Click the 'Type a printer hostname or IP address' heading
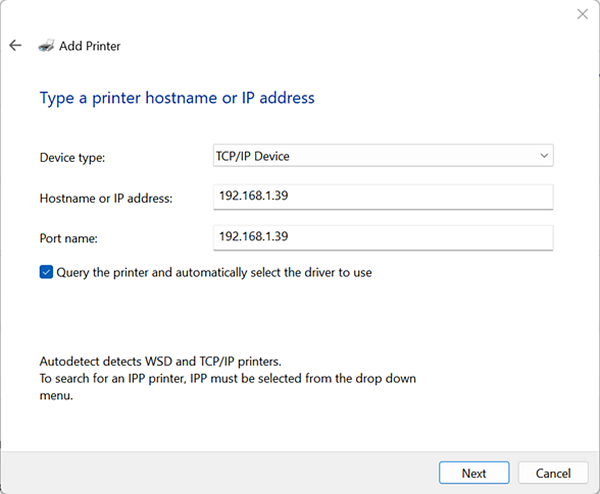The image size is (600, 494). pos(177,98)
